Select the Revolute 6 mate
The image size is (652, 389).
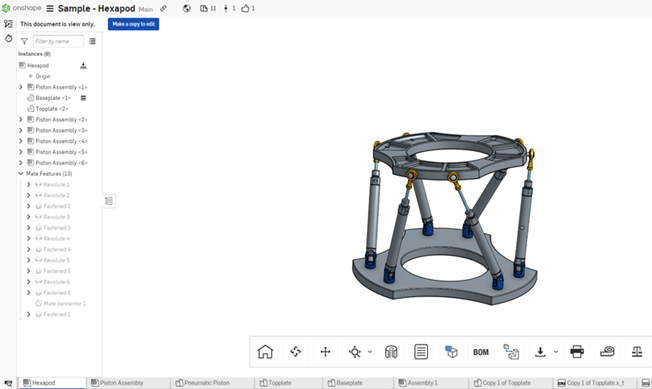click(57, 282)
